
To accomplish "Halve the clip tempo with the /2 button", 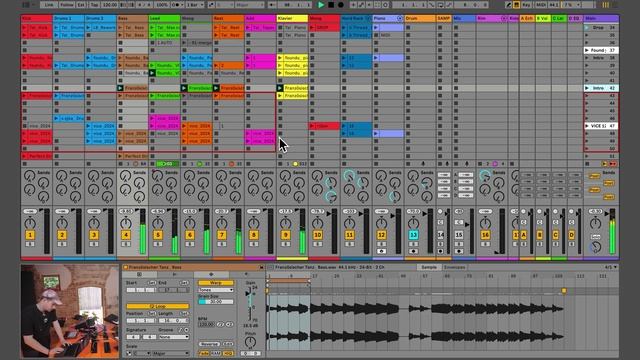I will (221, 324).
